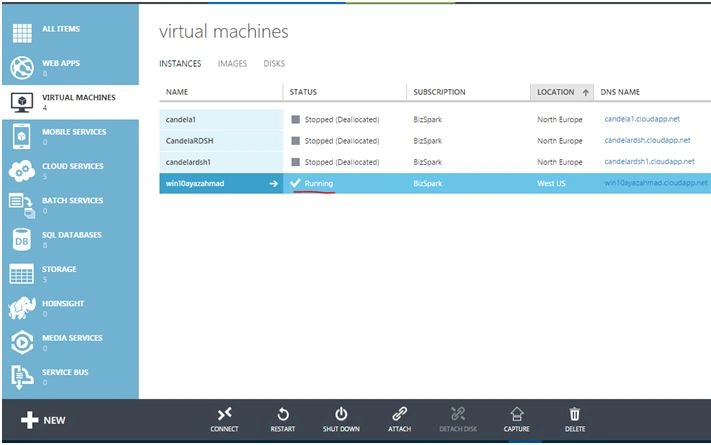The width and height of the screenshot is (711, 445).
Task: Click the Detach Disk icon
Action: pyautogui.click(x=458, y=414)
